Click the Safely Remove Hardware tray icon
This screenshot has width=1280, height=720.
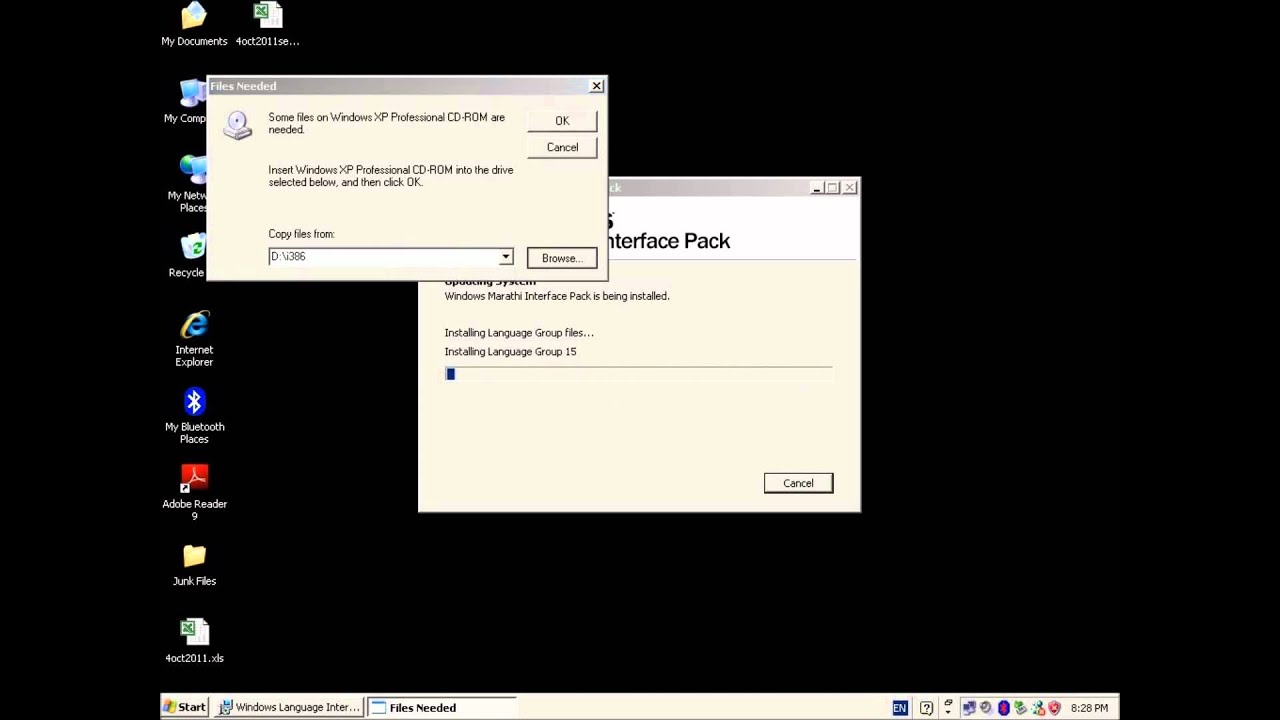[x=1020, y=708]
